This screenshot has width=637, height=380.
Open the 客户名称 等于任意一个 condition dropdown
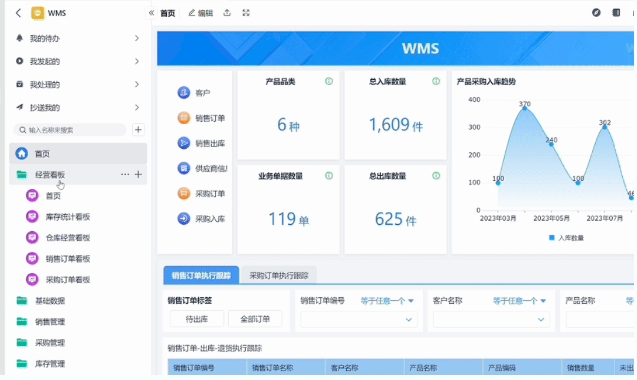[x=519, y=301]
